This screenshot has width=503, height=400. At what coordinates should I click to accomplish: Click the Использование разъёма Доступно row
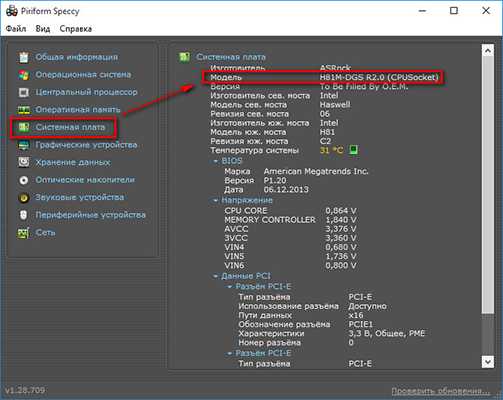(312, 306)
